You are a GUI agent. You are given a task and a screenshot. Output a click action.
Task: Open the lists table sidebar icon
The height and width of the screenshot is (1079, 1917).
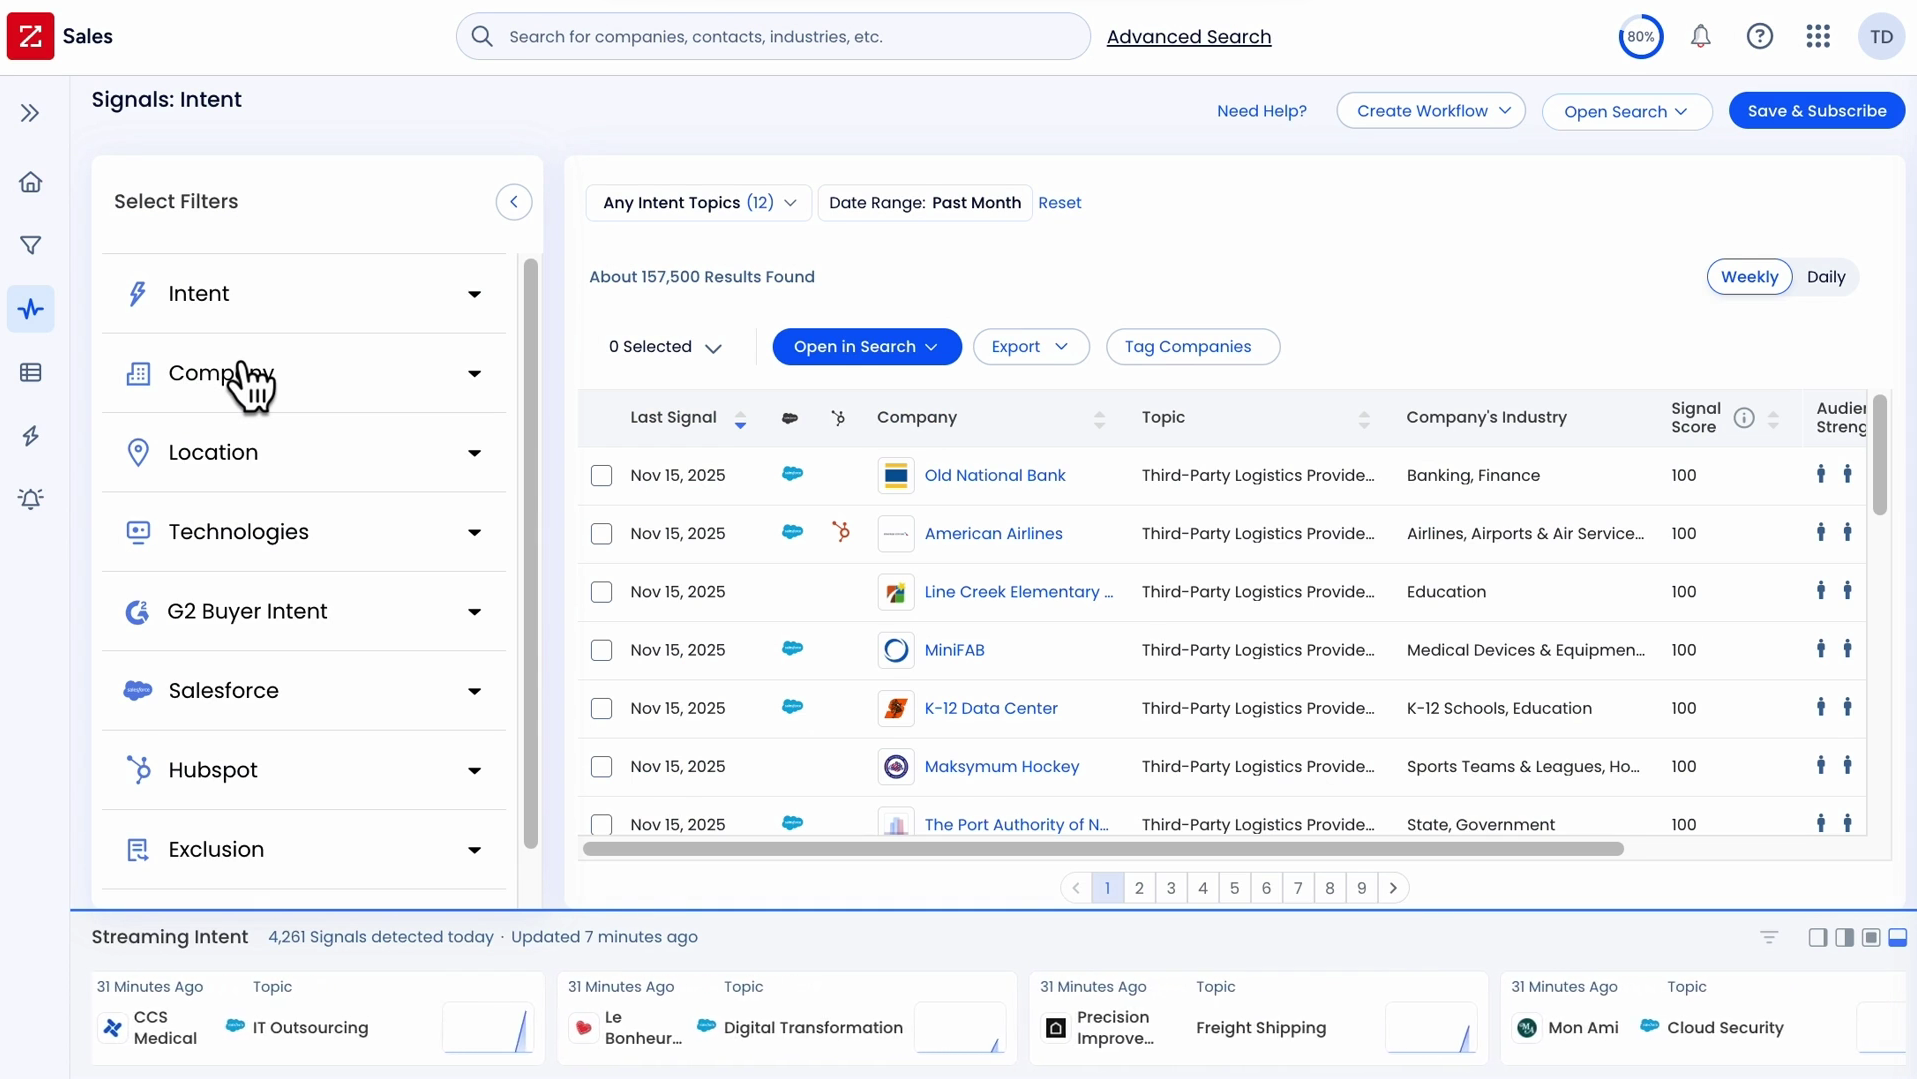(31, 373)
